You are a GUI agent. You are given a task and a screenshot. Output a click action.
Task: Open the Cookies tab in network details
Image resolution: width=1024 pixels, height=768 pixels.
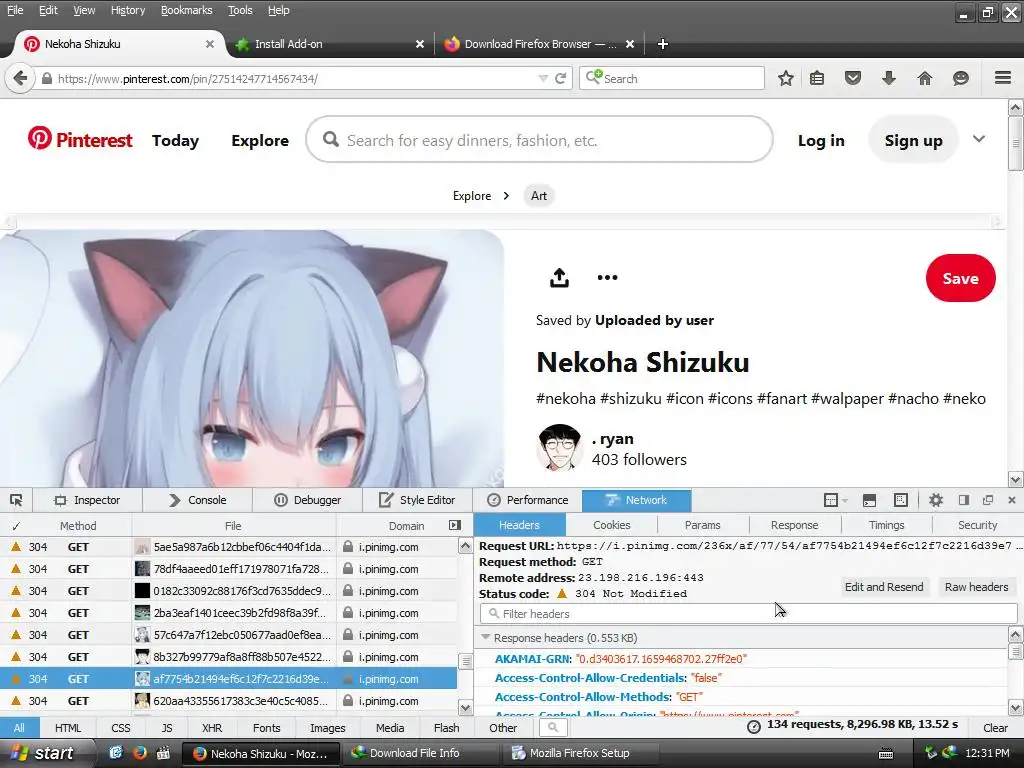[611, 525]
